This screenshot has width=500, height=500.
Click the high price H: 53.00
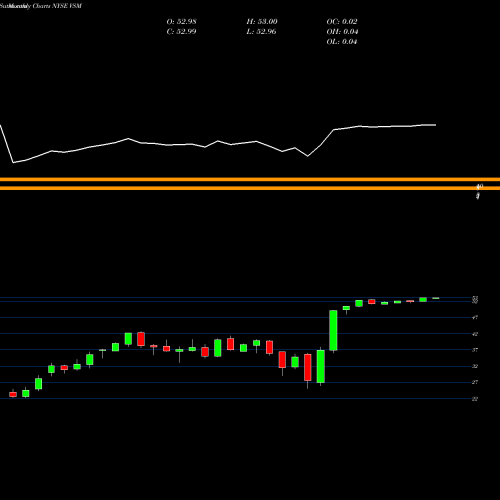262,21
